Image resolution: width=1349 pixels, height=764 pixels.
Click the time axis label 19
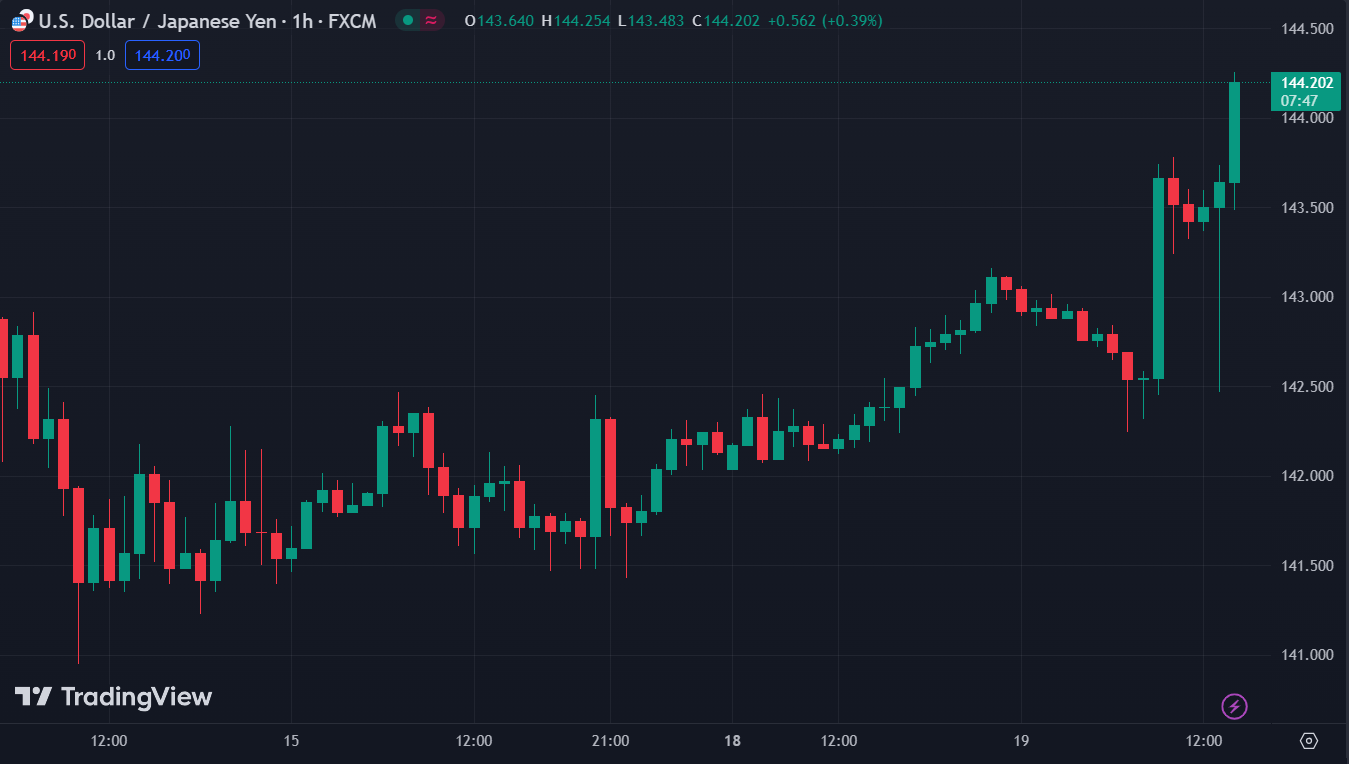click(1021, 741)
